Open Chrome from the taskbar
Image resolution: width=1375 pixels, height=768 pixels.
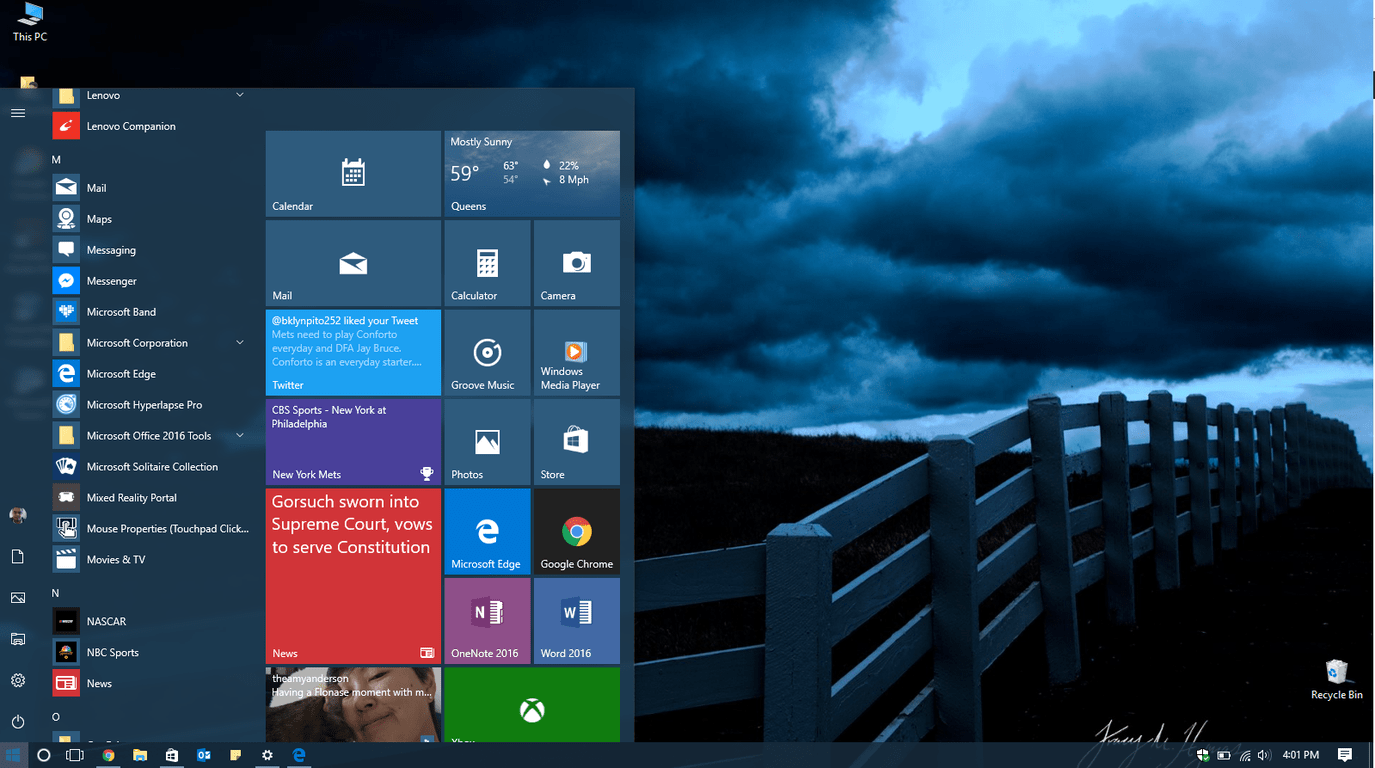108,755
